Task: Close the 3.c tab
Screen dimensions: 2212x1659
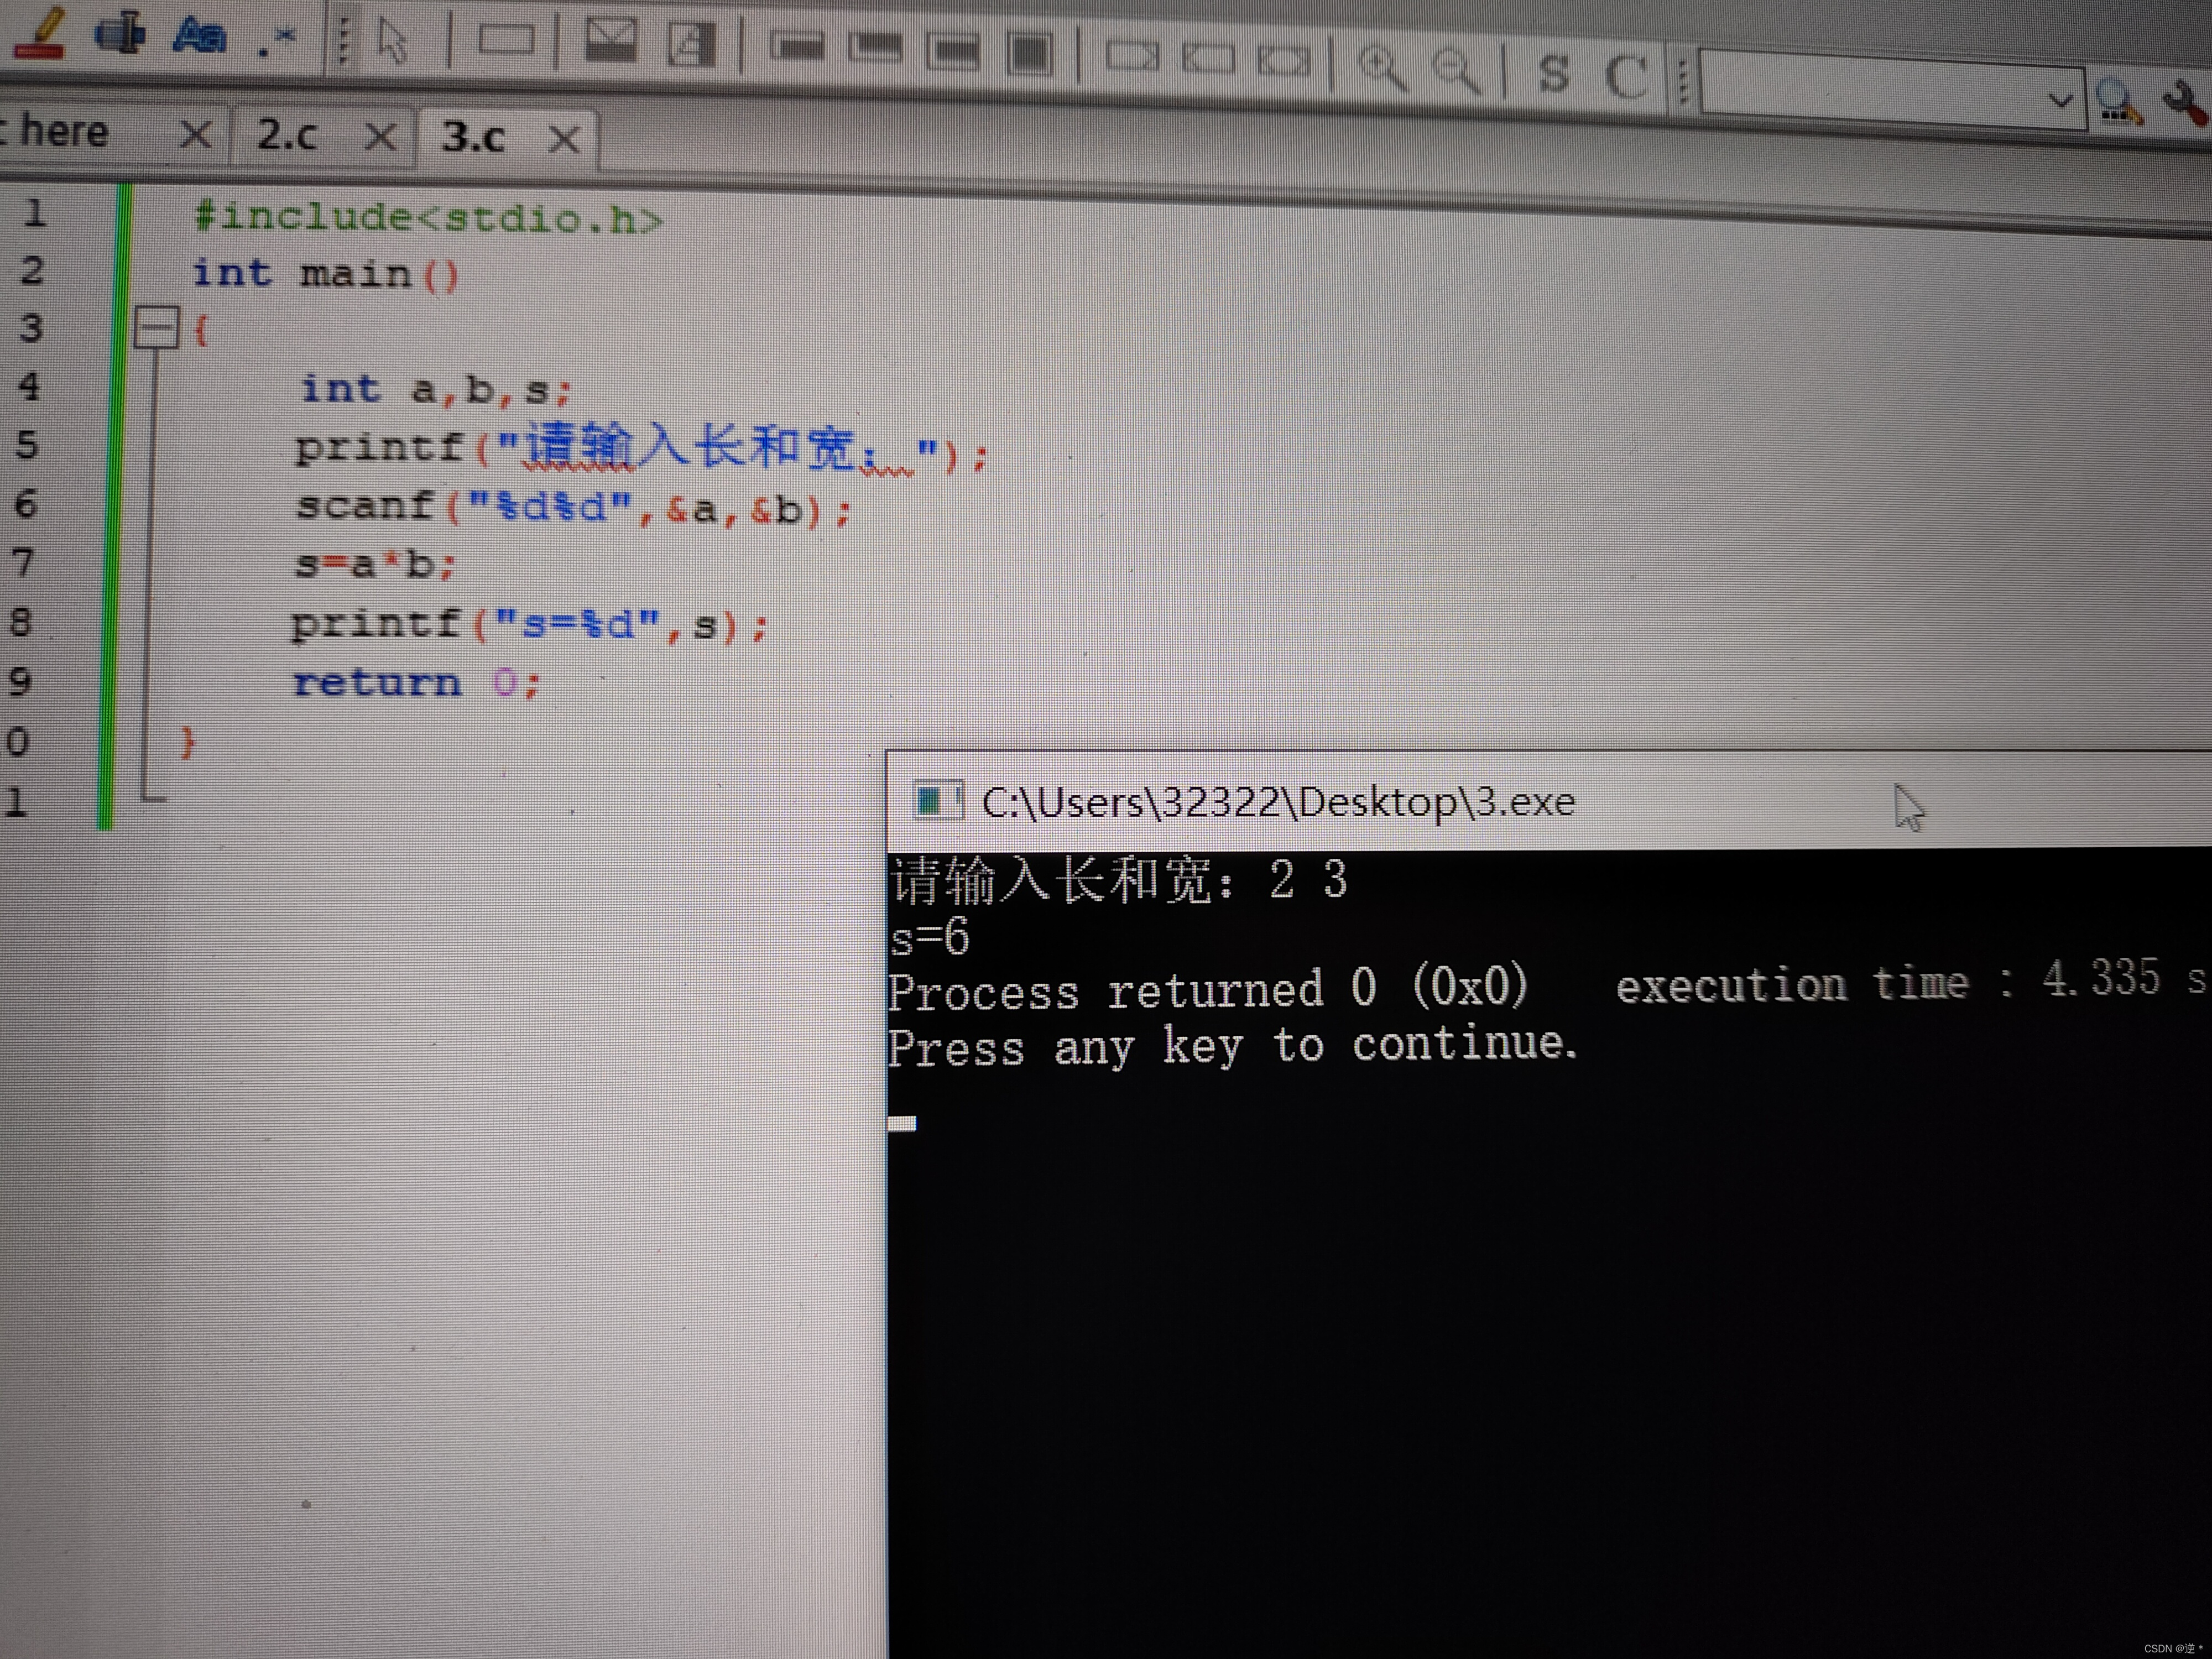Action: tap(564, 139)
